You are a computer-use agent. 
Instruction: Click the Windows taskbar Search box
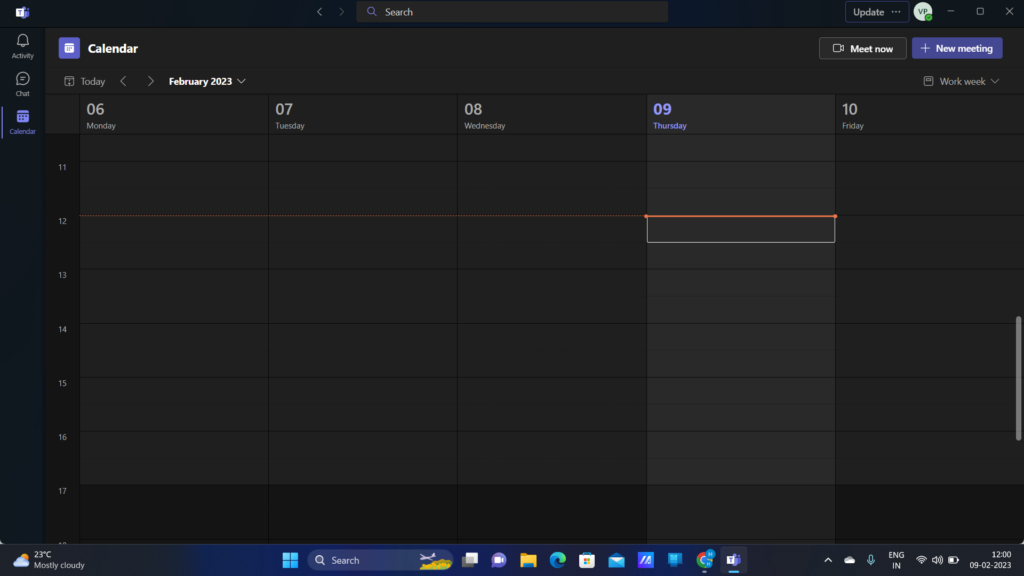point(380,560)
